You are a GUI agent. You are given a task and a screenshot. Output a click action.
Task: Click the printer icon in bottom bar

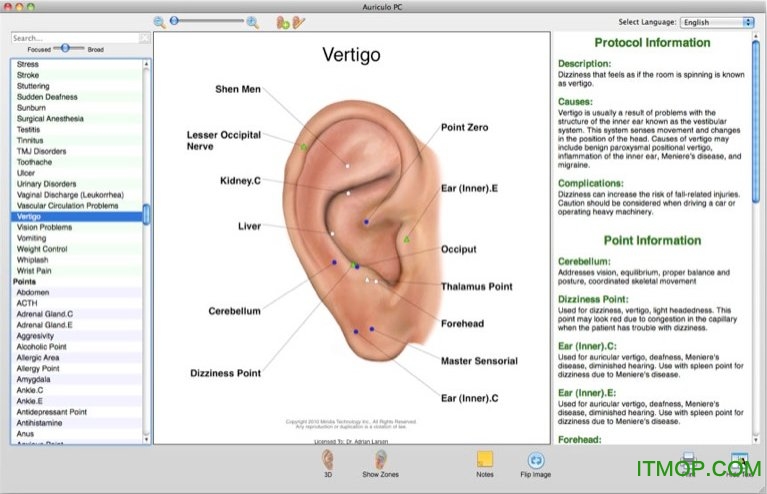pos(688,462)
